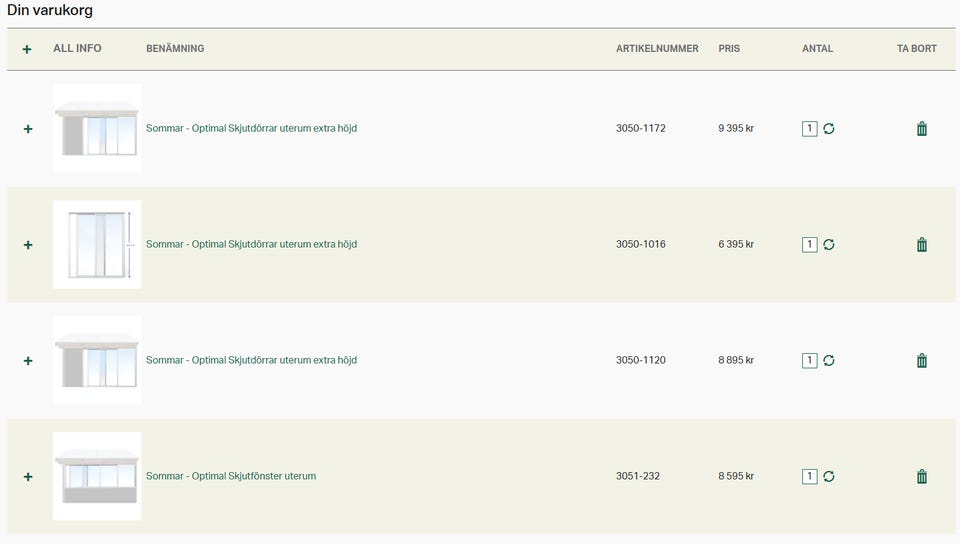Delete article 3050-1120 with trash icon
This screenshot has width=960, height=544.
922,360
